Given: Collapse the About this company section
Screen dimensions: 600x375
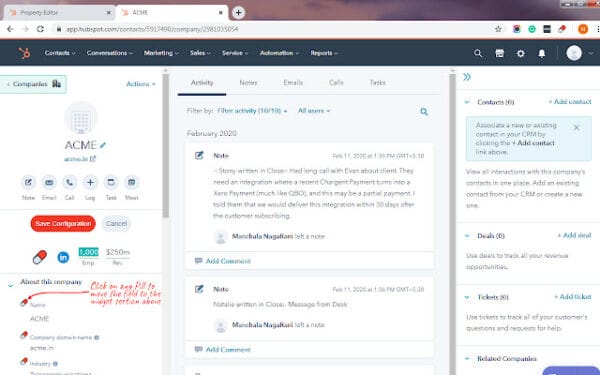Looking at the screenshot, I should pos(10,285).
